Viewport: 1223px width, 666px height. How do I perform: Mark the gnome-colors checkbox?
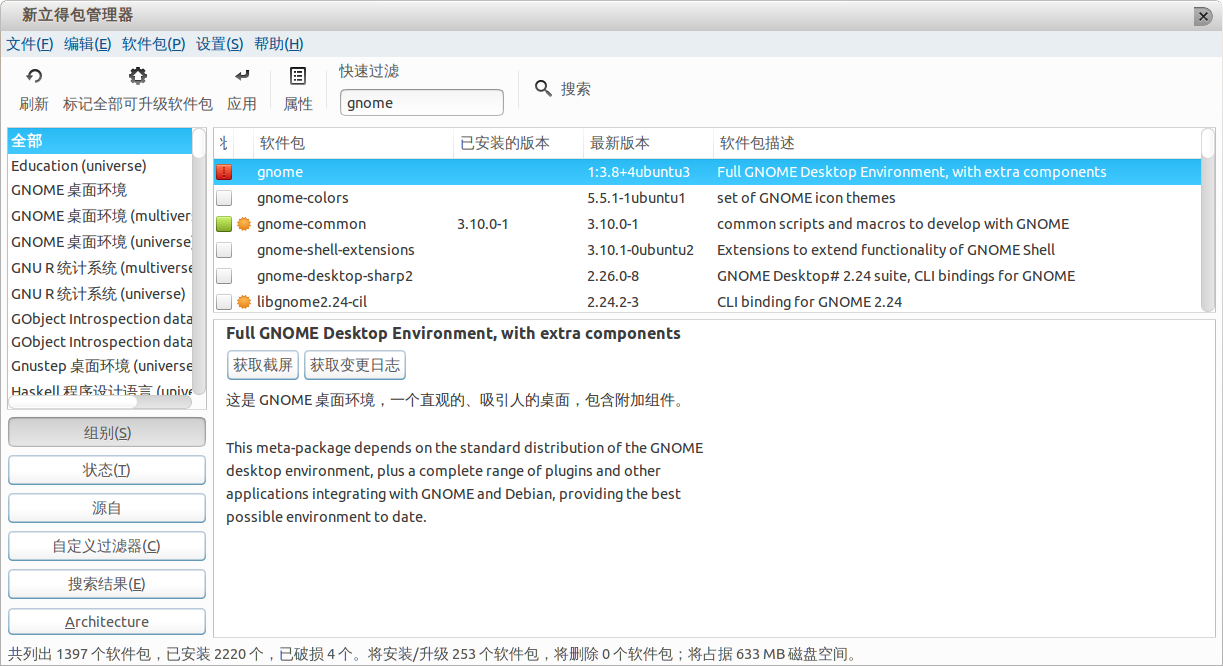pyautogui.click(x=224, y=198)
